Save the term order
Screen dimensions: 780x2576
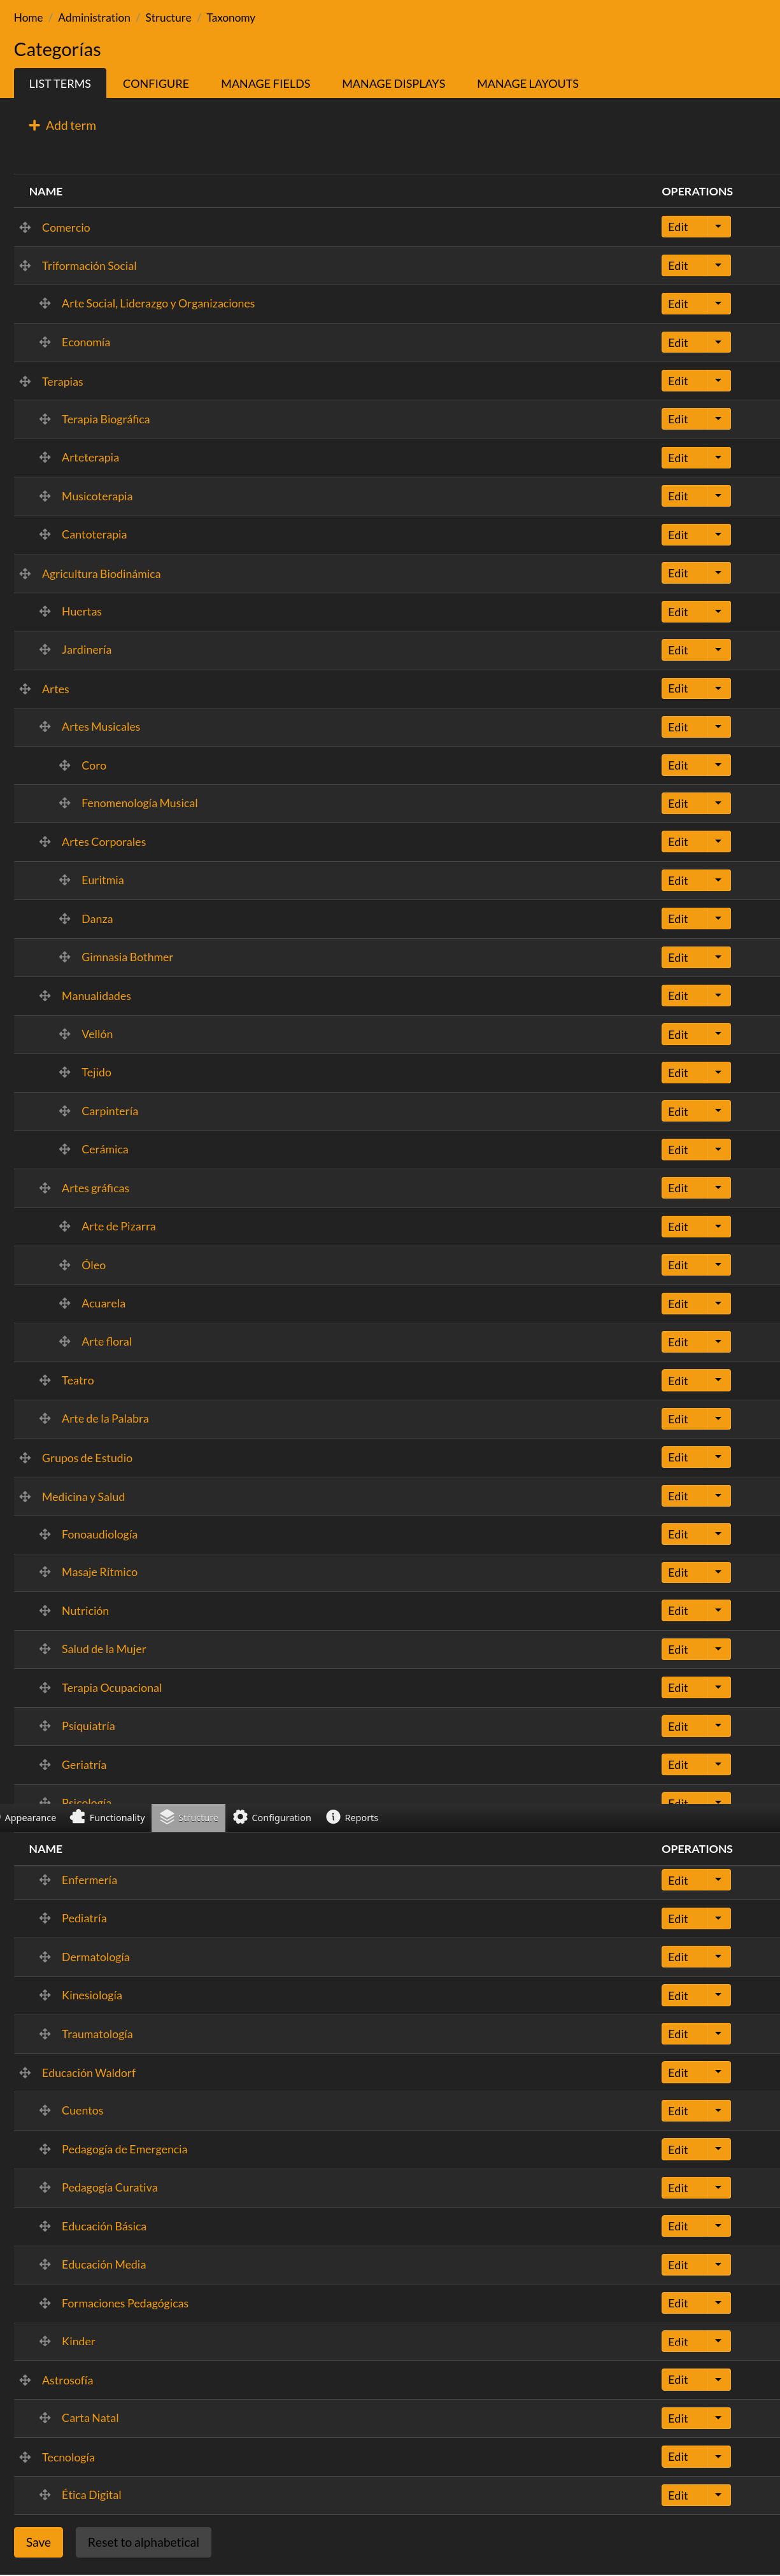(38, 2542)
